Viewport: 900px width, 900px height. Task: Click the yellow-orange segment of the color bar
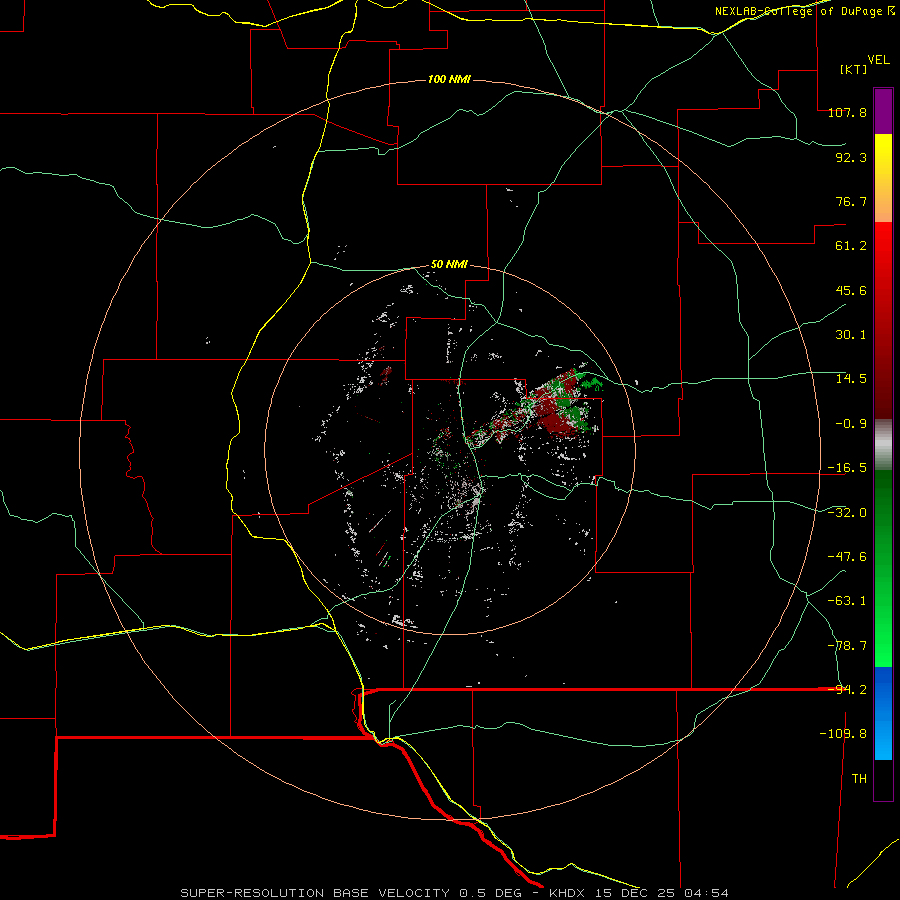(x=883, y=178)
